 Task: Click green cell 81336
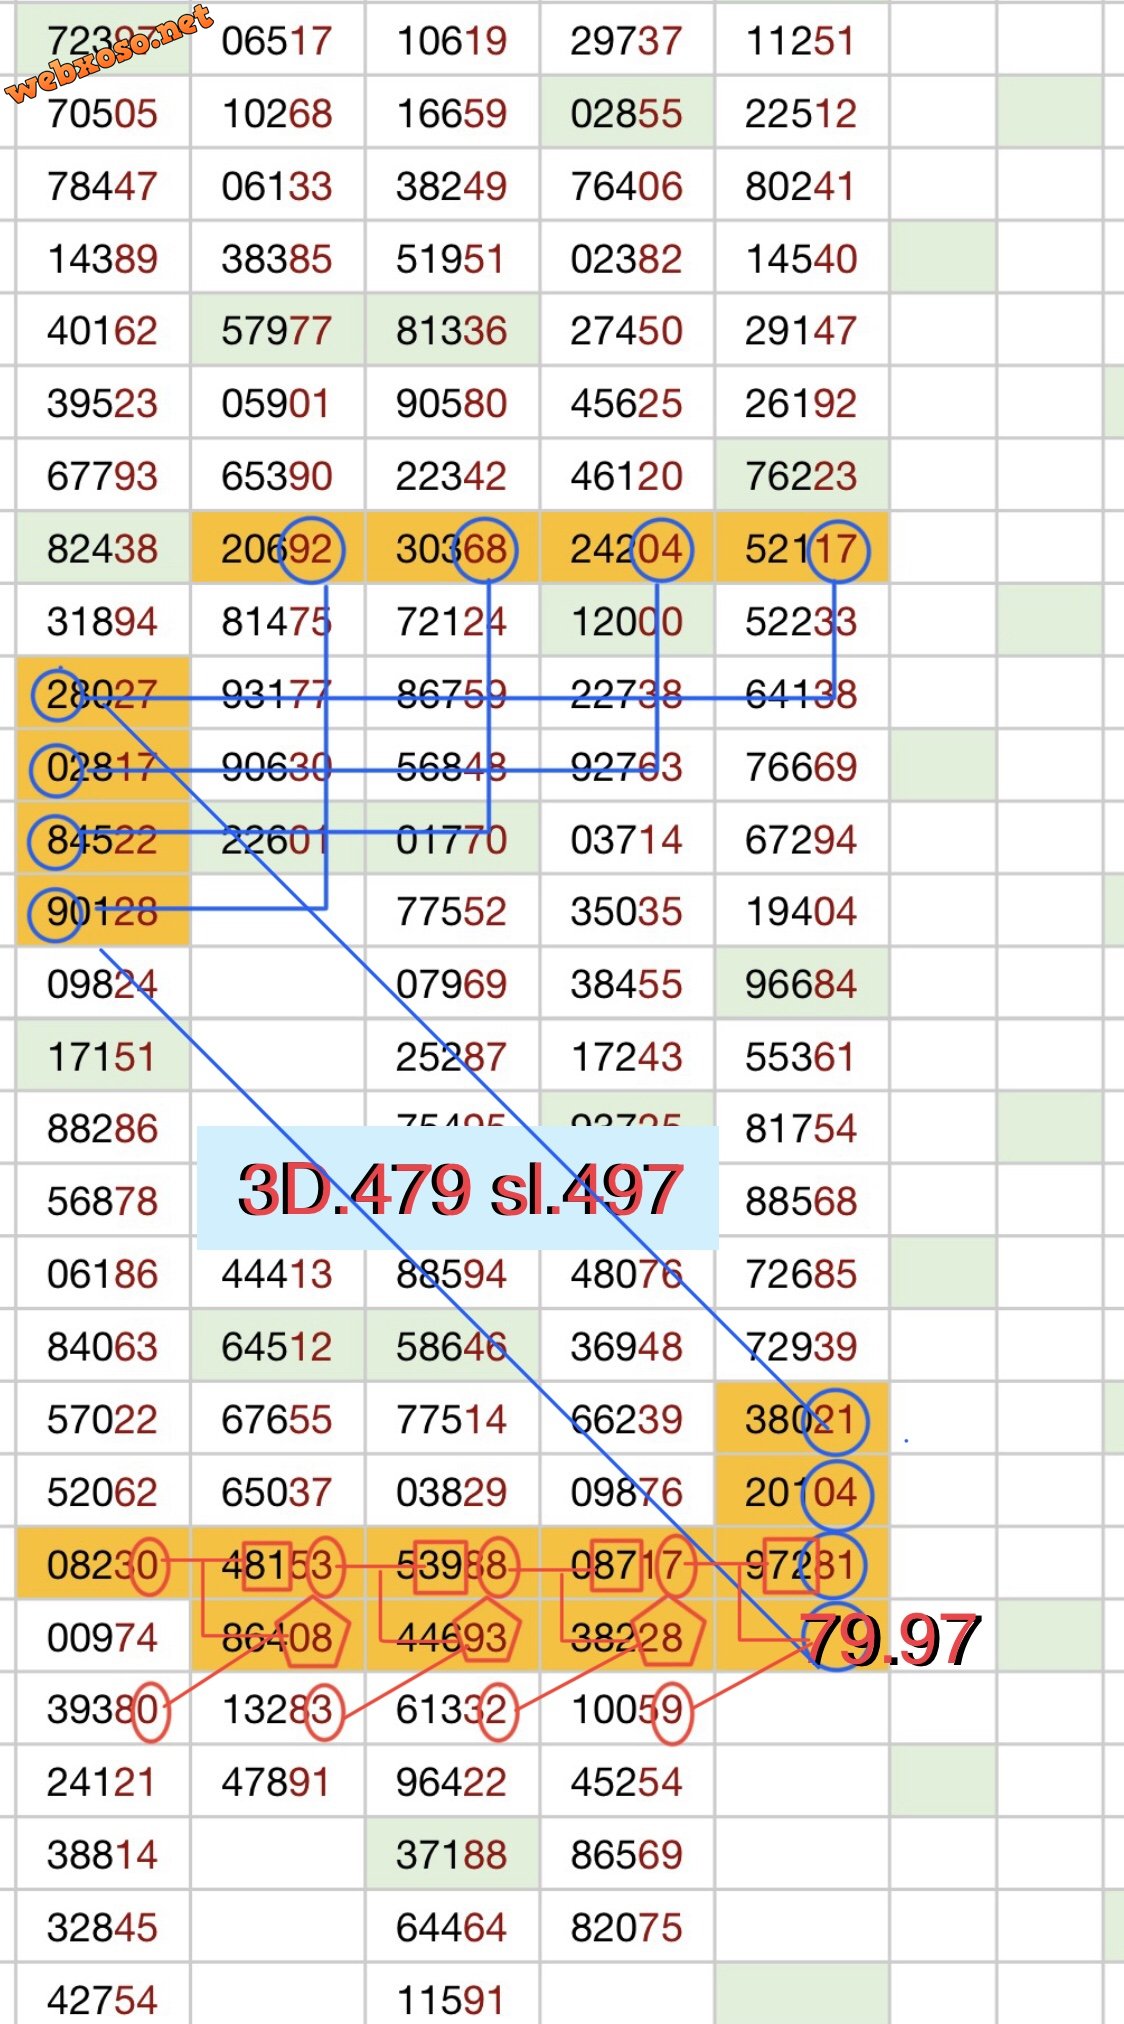pos(452,331)
